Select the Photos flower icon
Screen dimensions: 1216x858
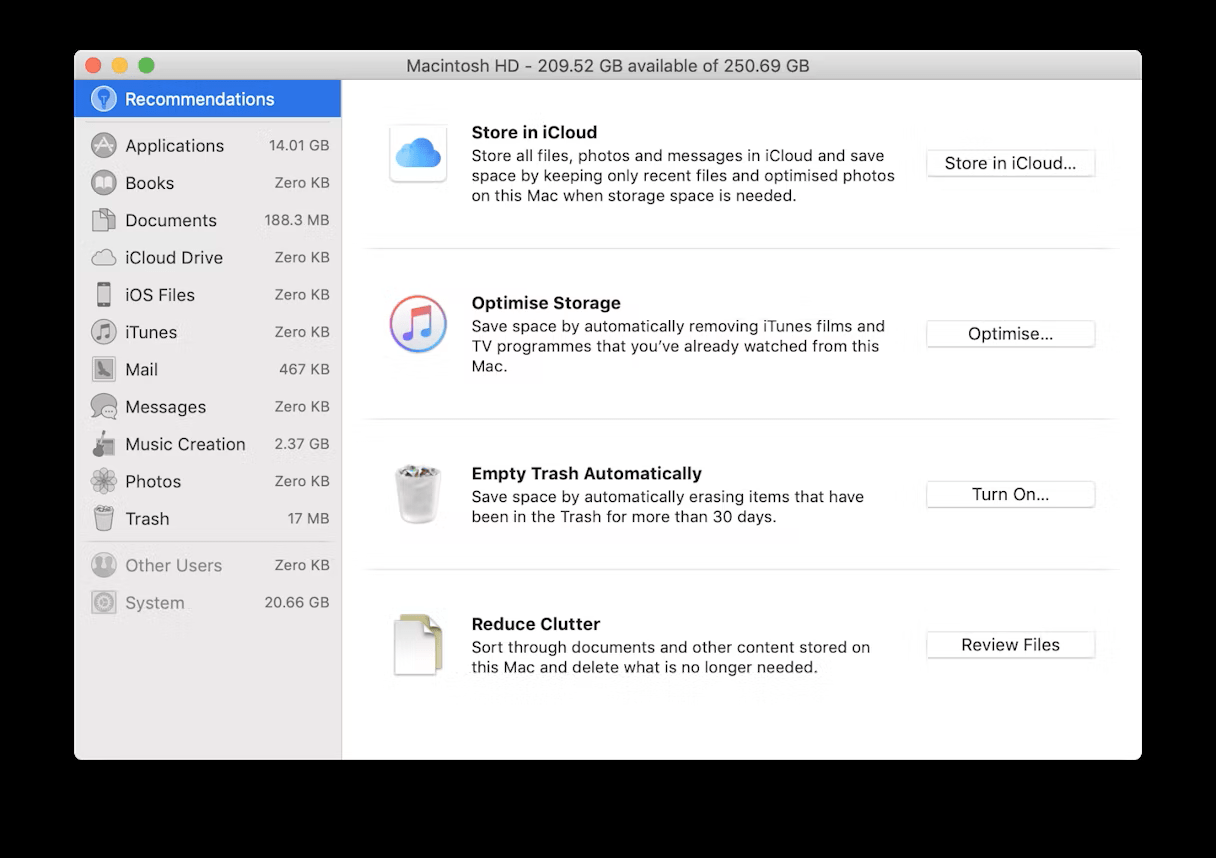point(104,481)
